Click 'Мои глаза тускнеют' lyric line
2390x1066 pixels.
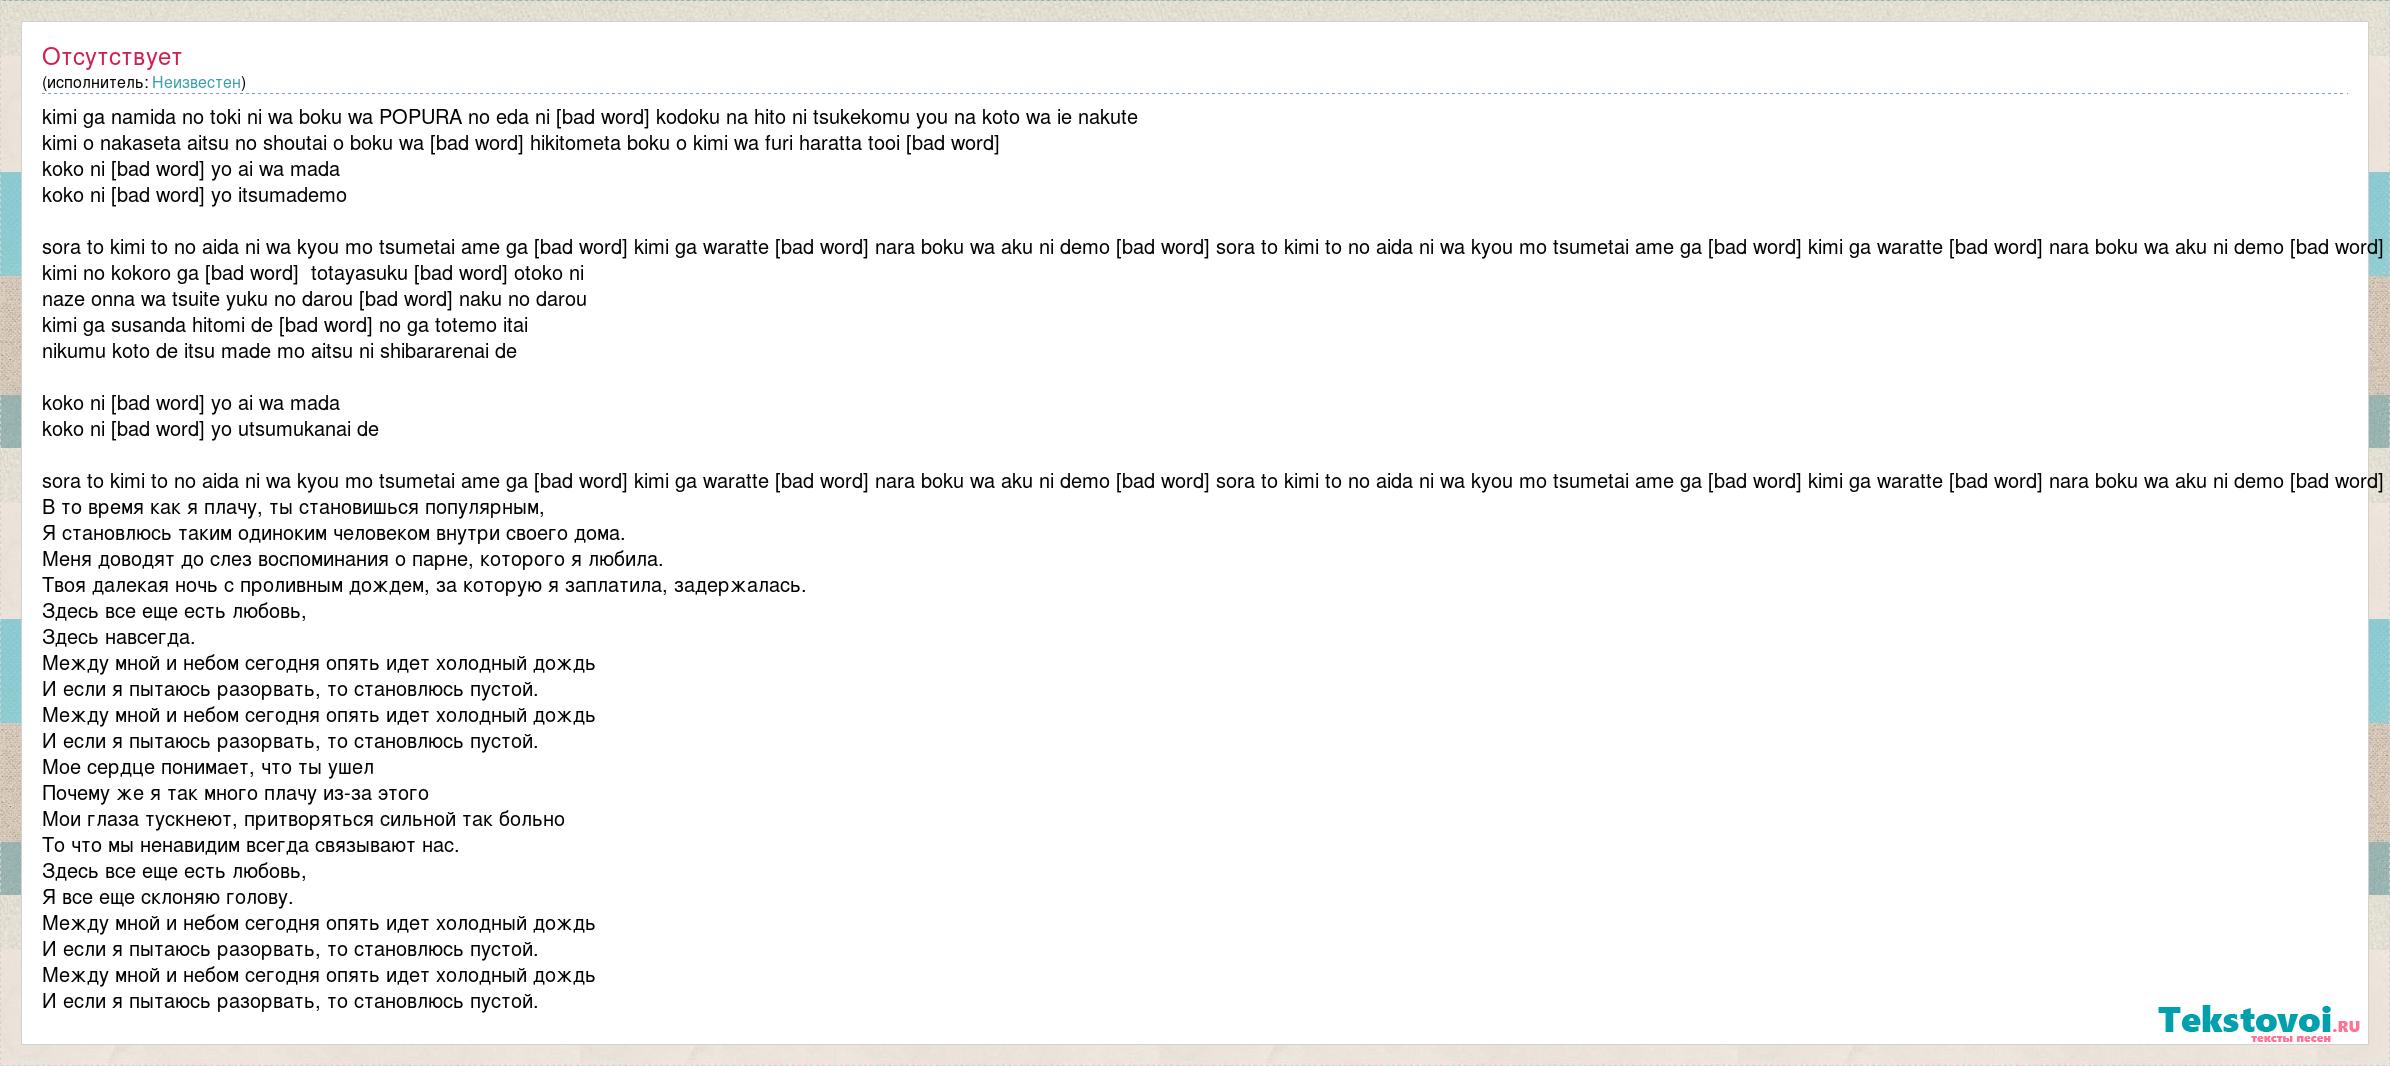point(303,819)
